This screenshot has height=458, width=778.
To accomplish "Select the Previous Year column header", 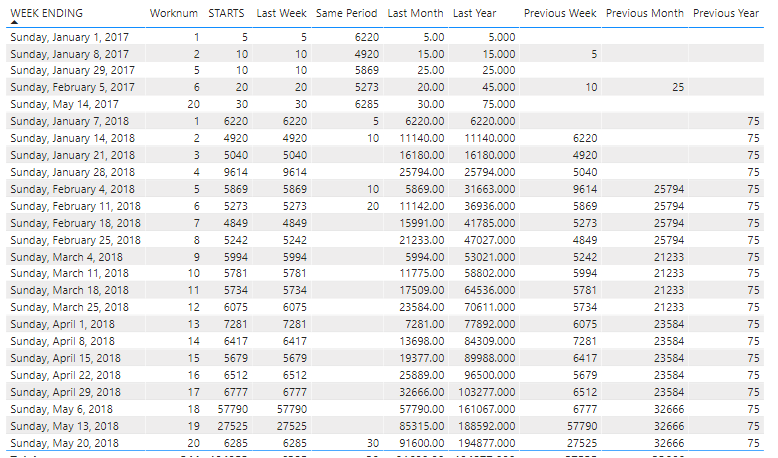I will pyautogui.click(x=726, y=13).
